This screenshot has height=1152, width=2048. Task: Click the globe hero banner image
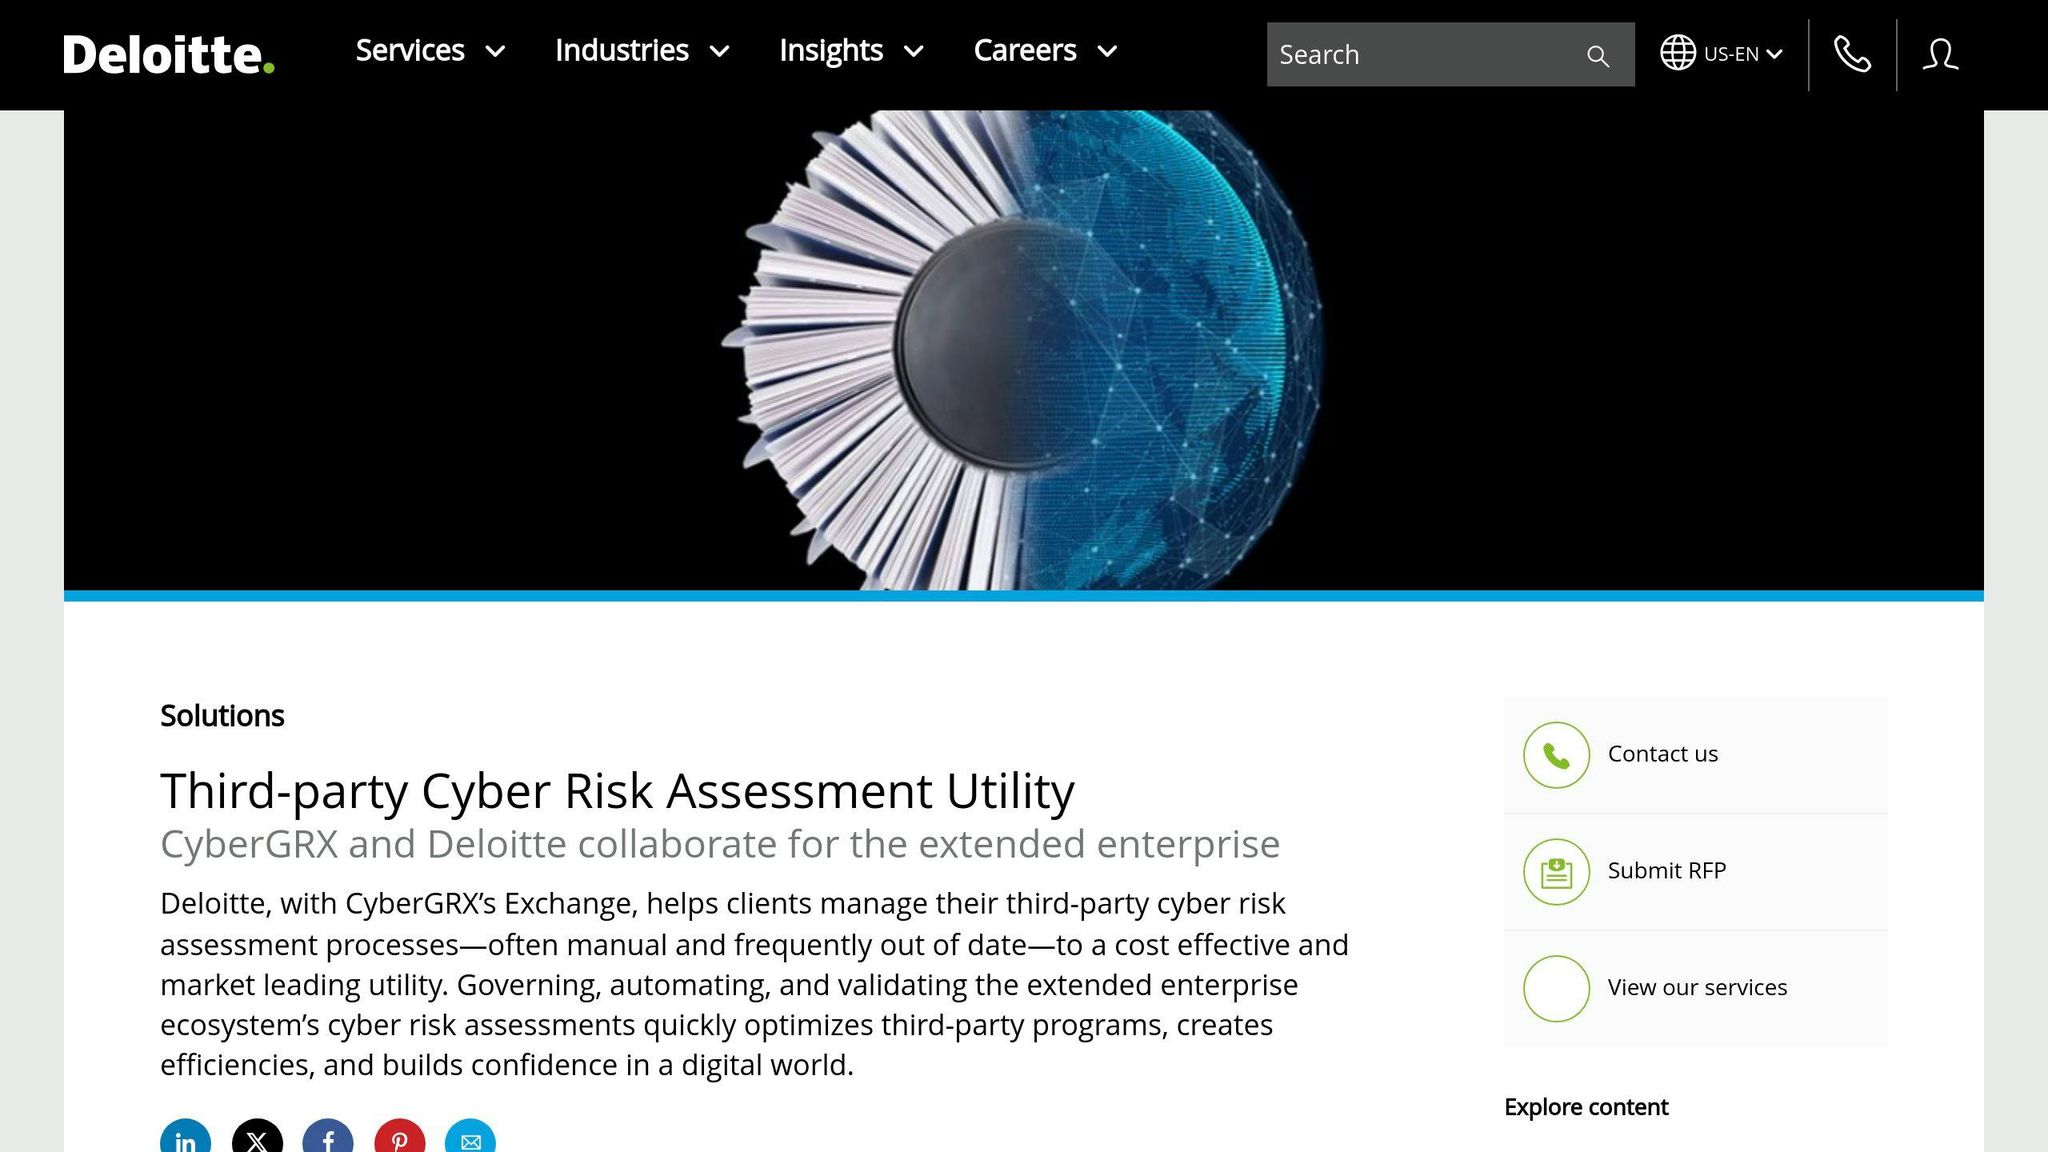(1024, 350)
